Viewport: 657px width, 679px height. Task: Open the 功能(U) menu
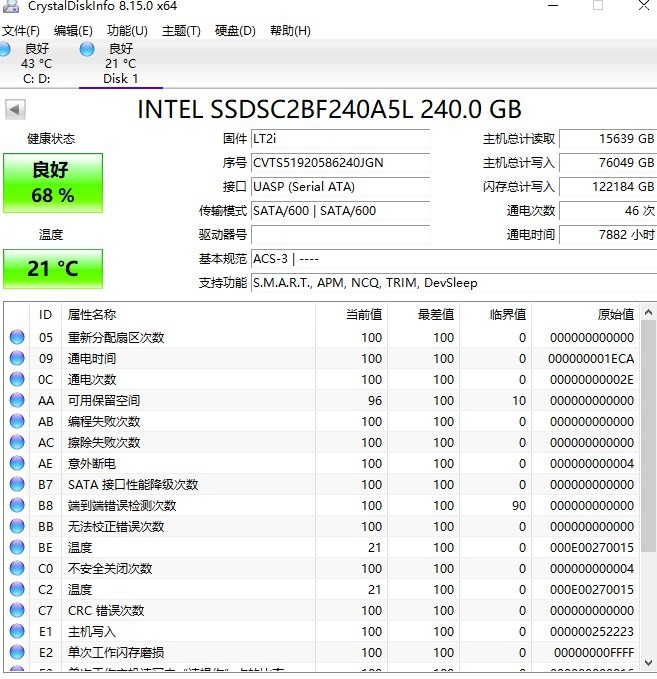[x=127, y=31]
